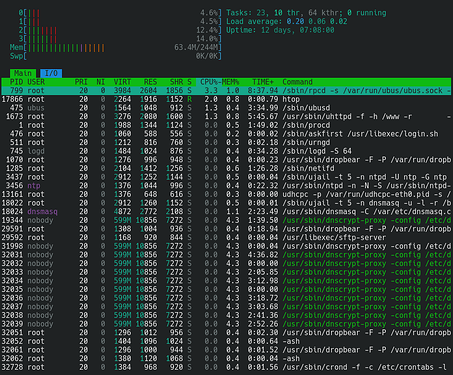
Task: Click the USER column header
Action: 36,82
